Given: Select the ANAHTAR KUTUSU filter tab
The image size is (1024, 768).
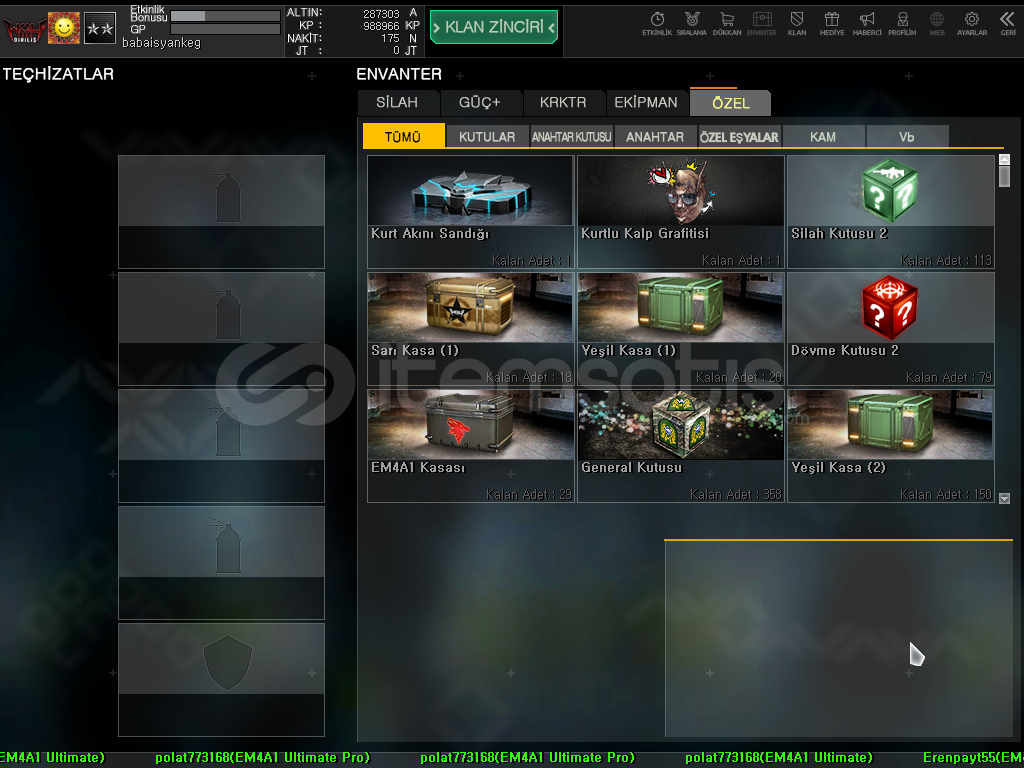Looking at the screenshot, I should coord(571,136).
